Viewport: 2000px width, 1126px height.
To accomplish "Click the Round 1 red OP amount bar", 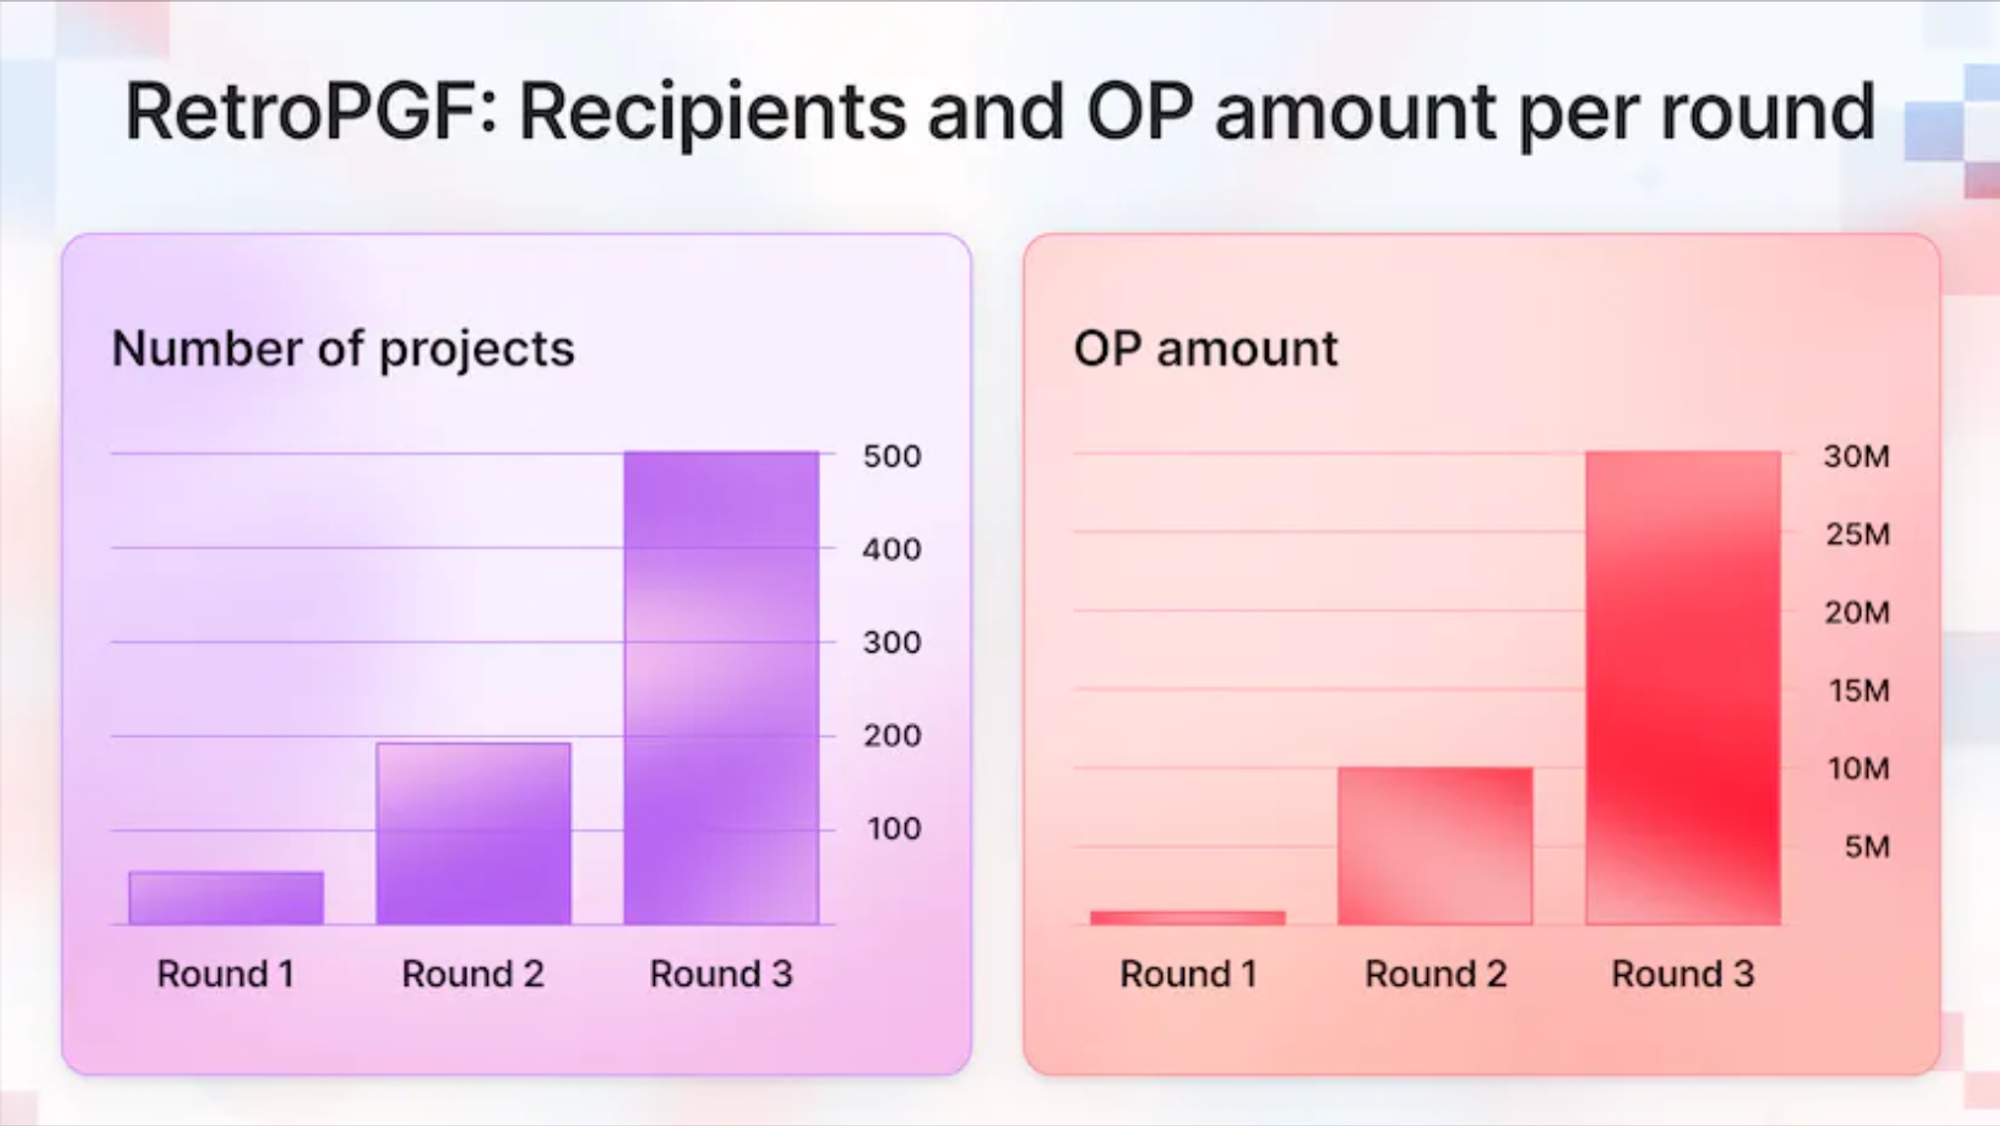I will tap(1188, 918).
